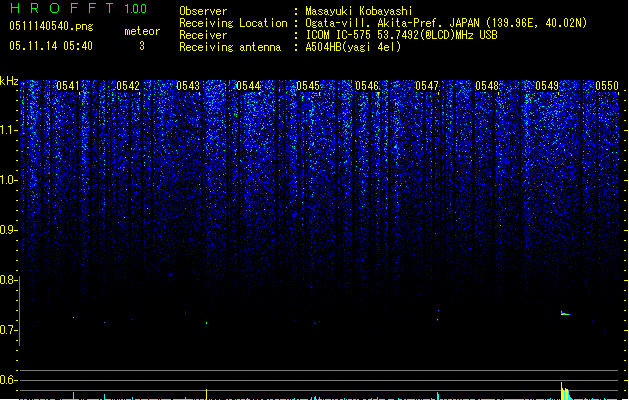This screenshot has width=629, height=400.
Task: Click the 0.8 kHz axis label
Action: pos(8,280)
